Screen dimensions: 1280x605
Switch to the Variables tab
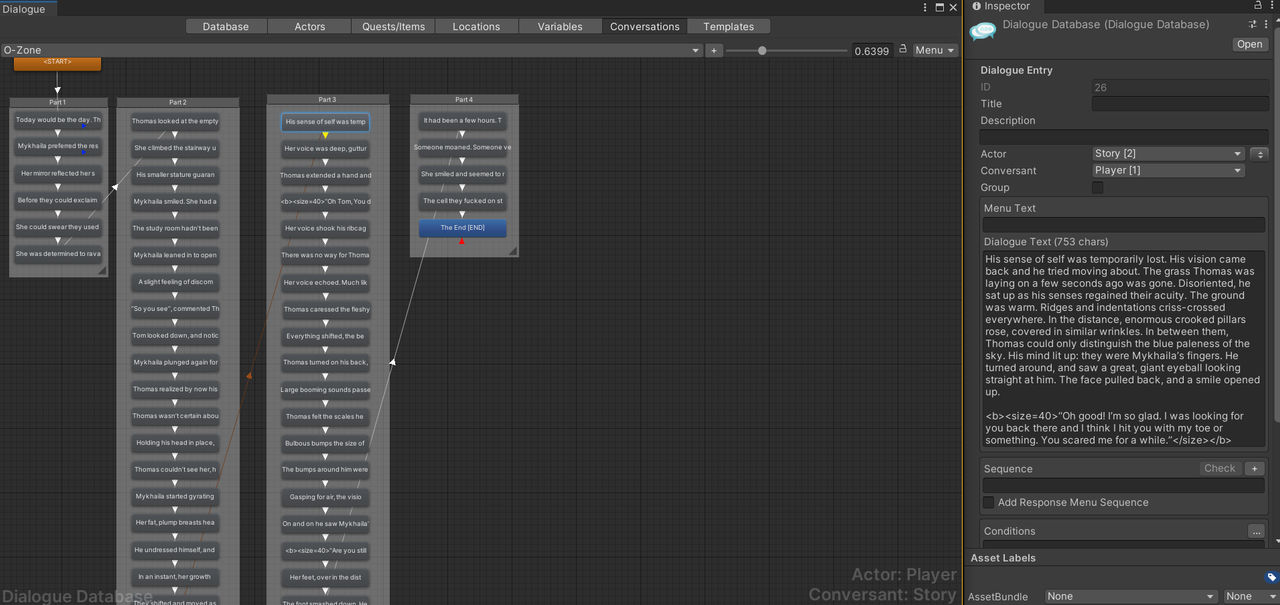point(560,26)
